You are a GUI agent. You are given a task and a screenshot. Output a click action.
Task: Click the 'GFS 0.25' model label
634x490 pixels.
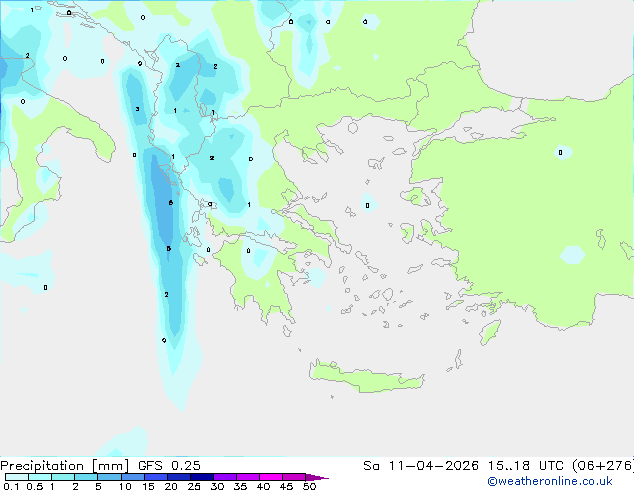(169, 466)
